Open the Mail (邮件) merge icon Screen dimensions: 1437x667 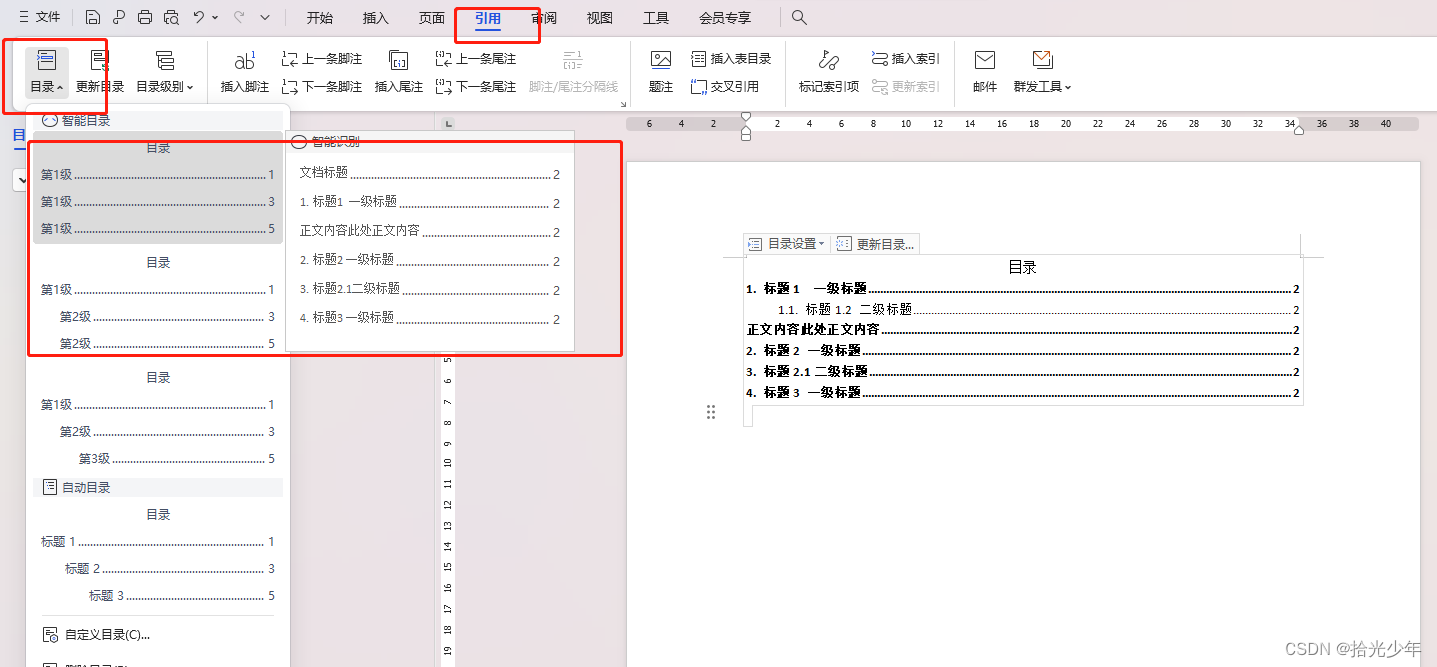[984, 62]
